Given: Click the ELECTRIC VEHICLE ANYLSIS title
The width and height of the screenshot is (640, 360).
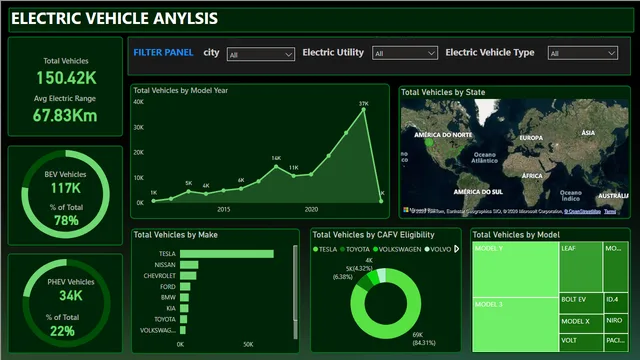Looking at the screenshot, I should [114, 18].
